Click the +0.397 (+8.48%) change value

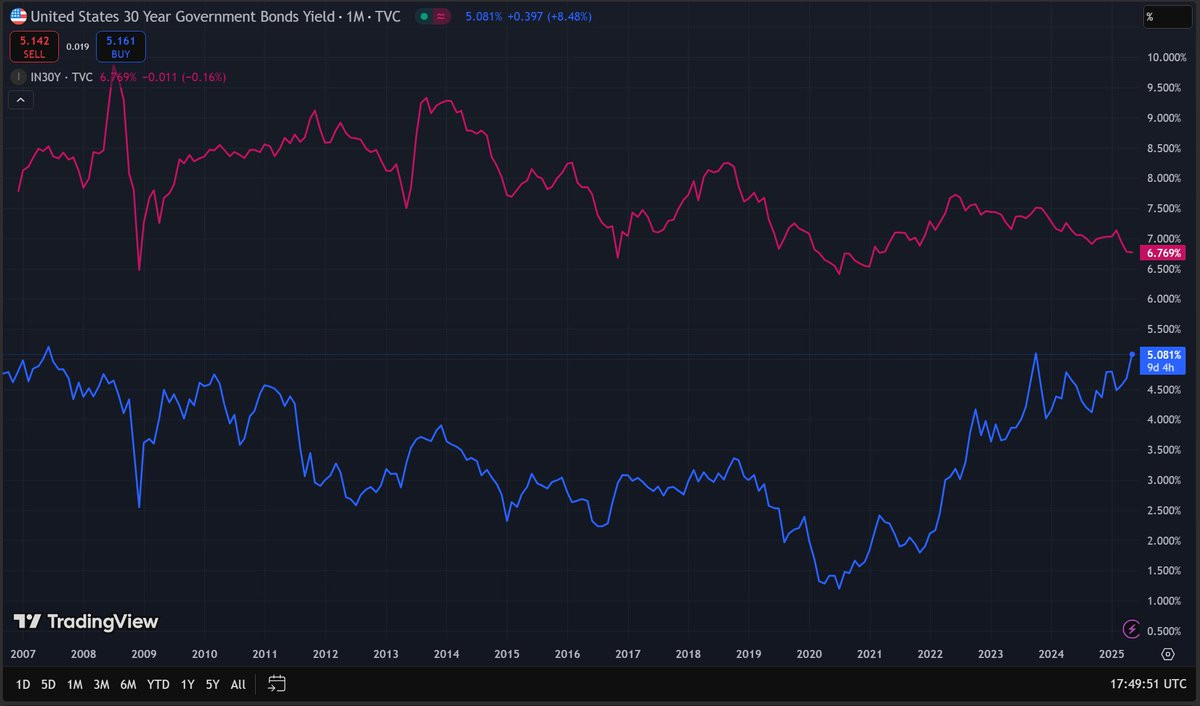552,17
